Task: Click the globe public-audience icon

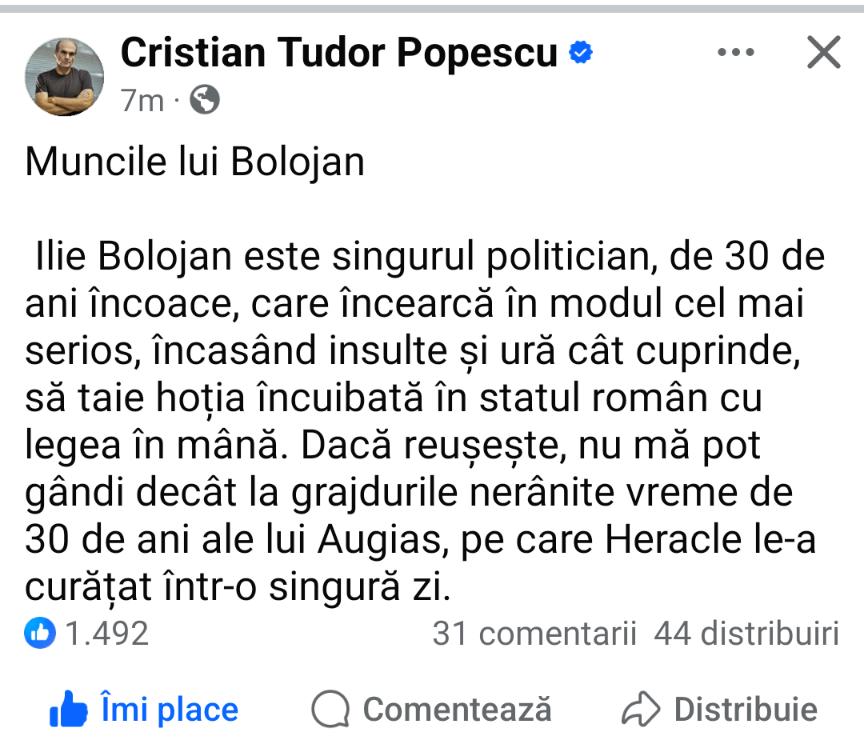Action: tap(204, 99)
